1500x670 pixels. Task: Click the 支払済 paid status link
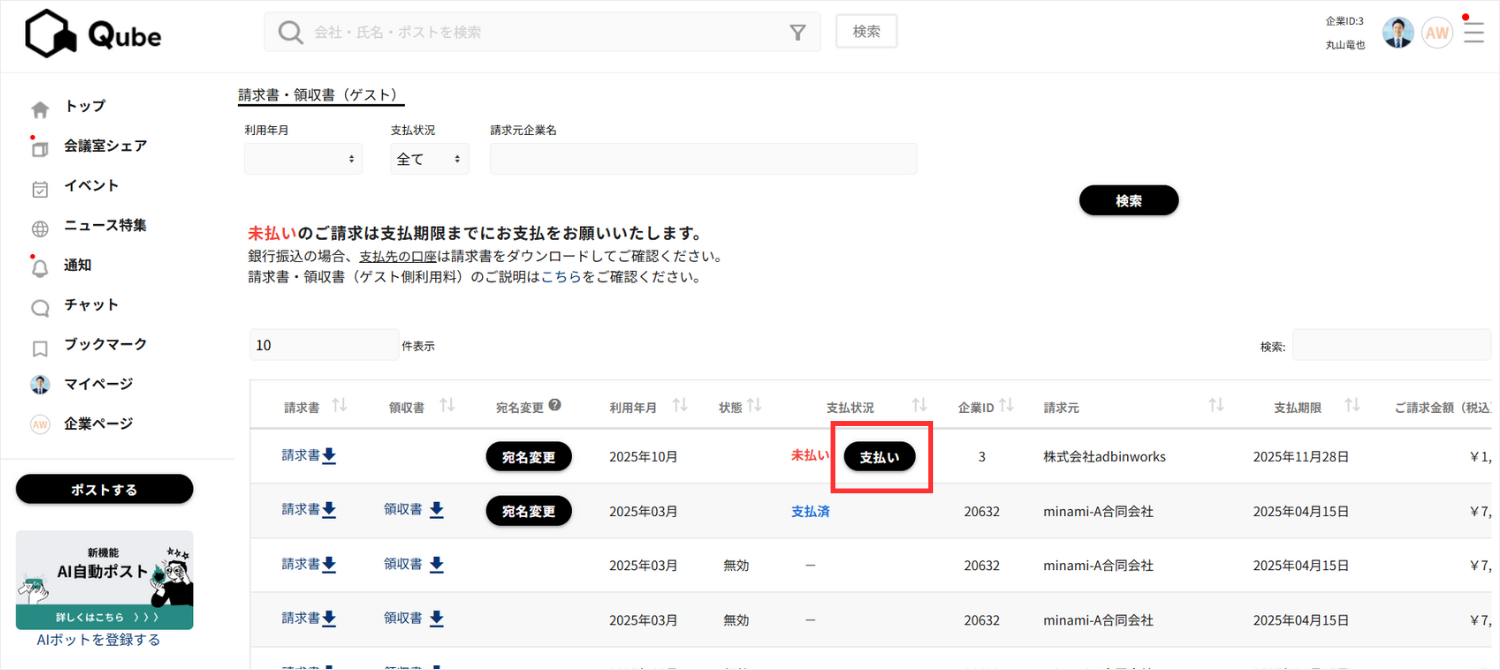(810, 510)
